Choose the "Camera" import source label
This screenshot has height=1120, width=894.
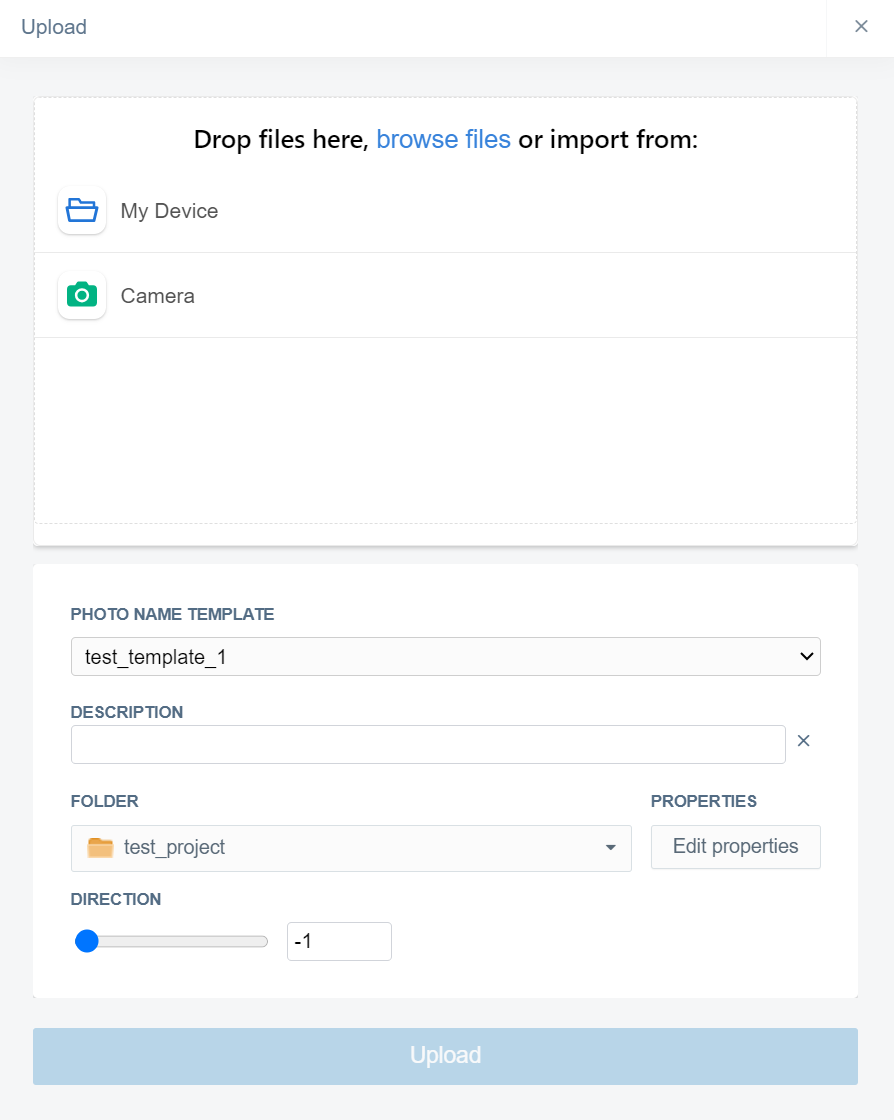coord(158,296)
